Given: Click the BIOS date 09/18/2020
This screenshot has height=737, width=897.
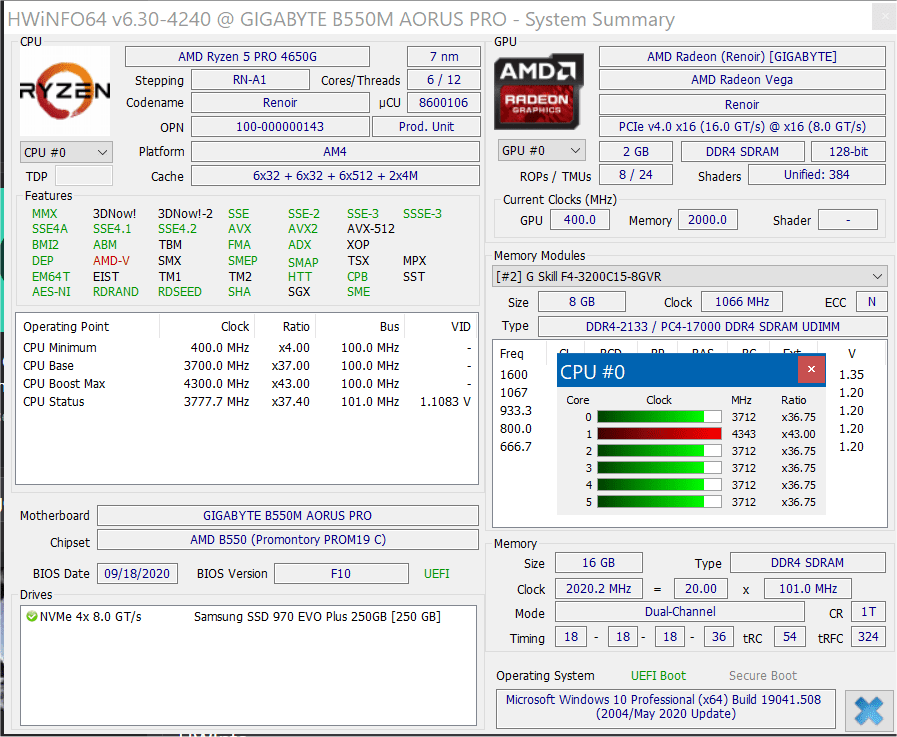Looking at the screenshot, I should click(137, 573).
